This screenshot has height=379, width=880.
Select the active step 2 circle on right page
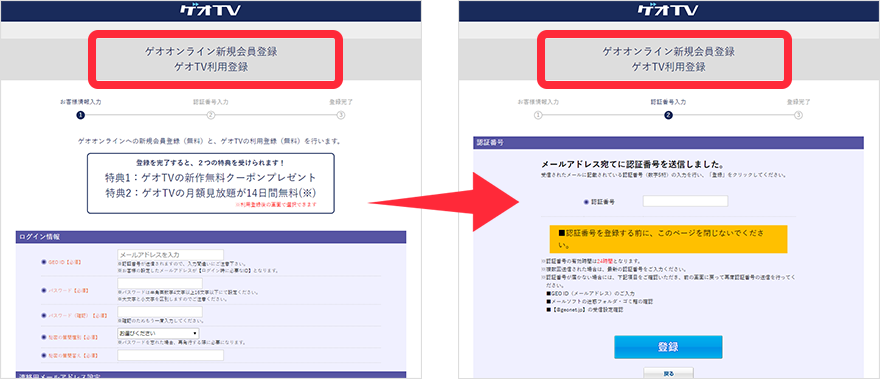click(668, 115)
